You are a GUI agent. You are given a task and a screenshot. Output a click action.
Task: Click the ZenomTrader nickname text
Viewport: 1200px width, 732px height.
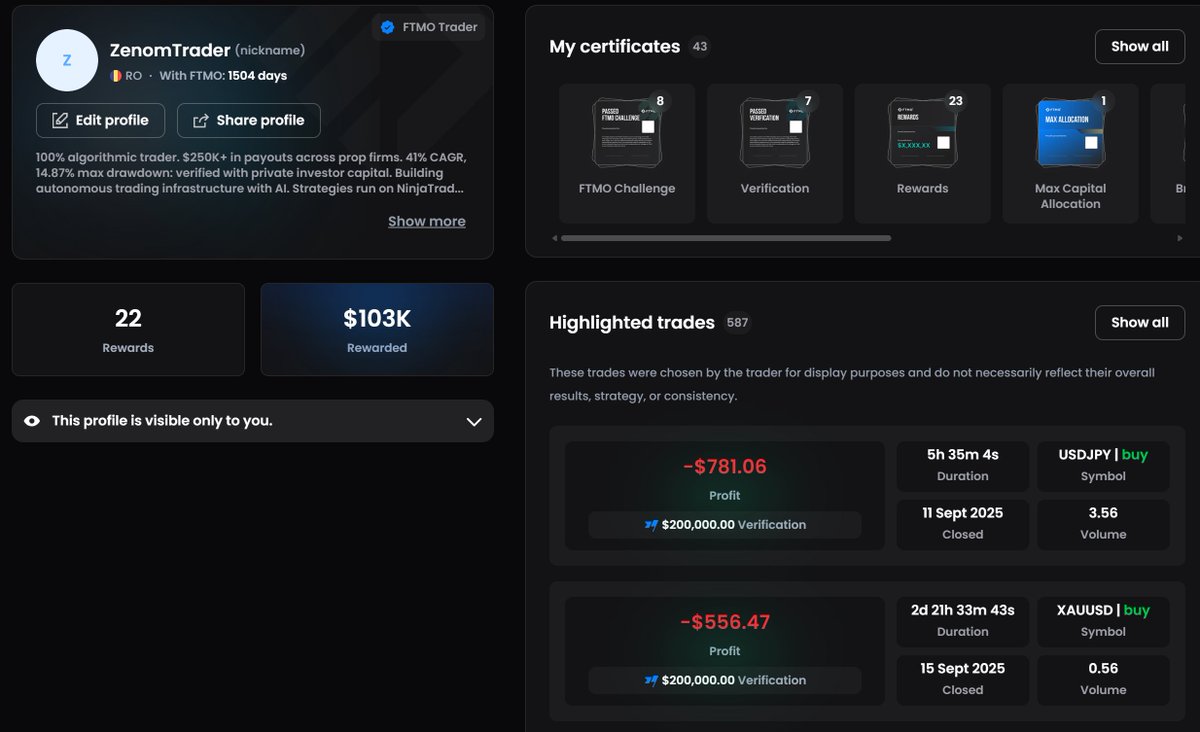[x=170, y=50]
